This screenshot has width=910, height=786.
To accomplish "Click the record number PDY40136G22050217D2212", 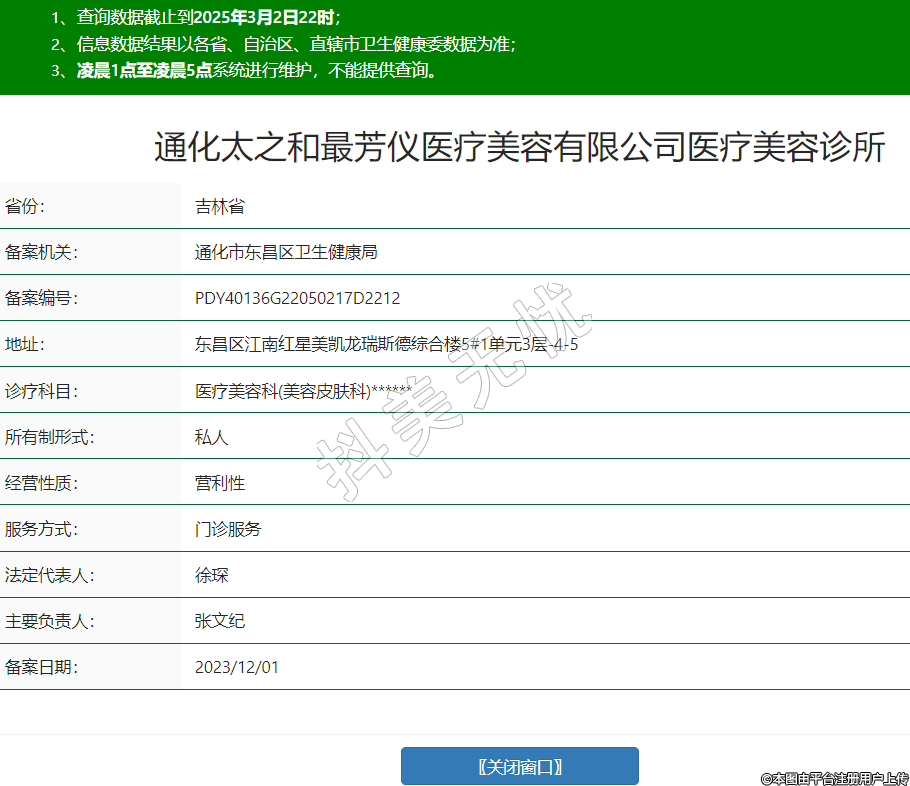I will pyautogui.click(x=297, y=299).
